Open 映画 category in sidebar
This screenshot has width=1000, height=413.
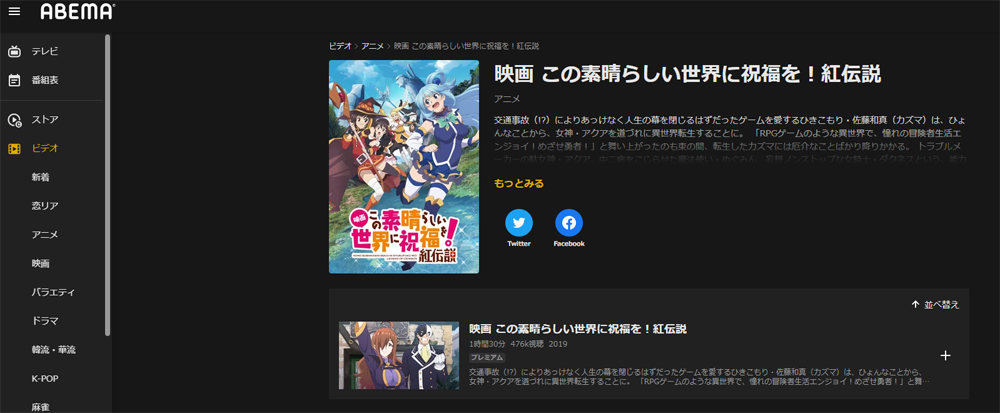tap(40, 263)
